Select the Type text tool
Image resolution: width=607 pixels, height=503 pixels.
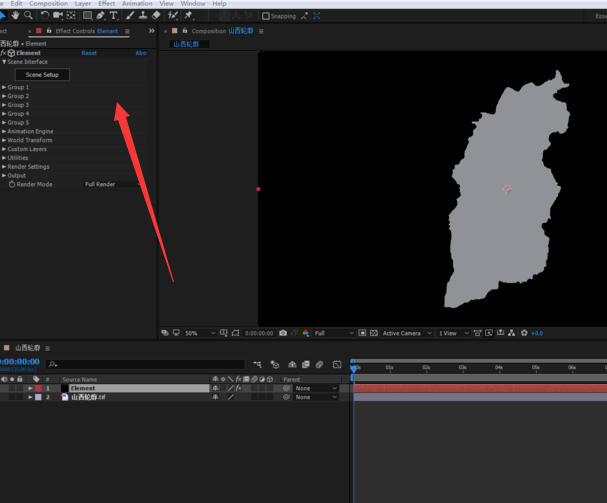click(x=113, y=15)
